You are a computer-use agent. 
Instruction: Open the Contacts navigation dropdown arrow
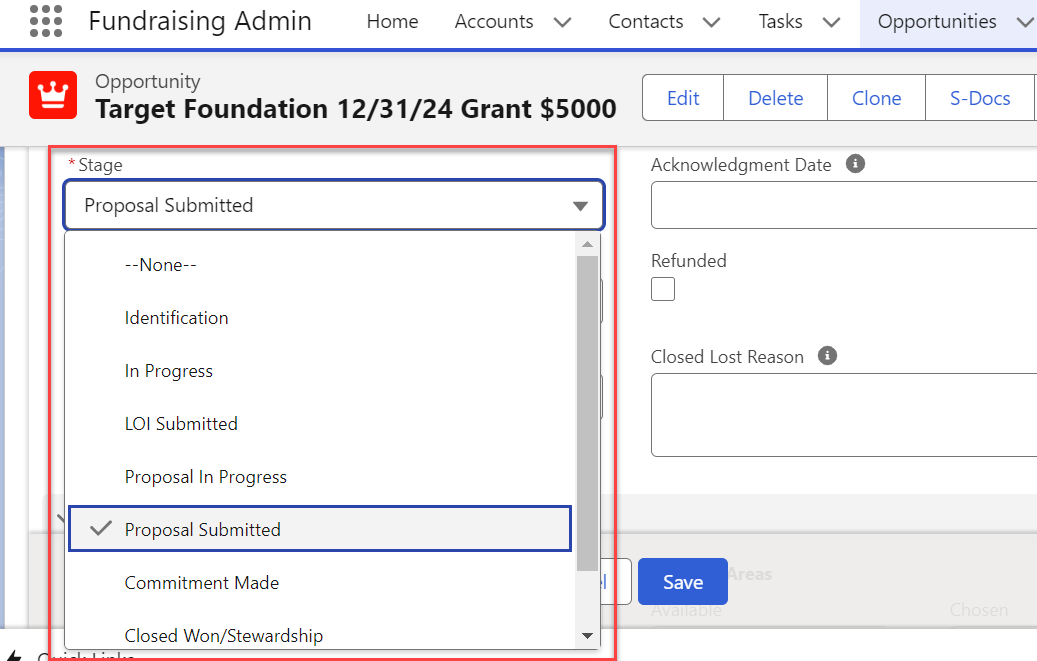(711, 21)
